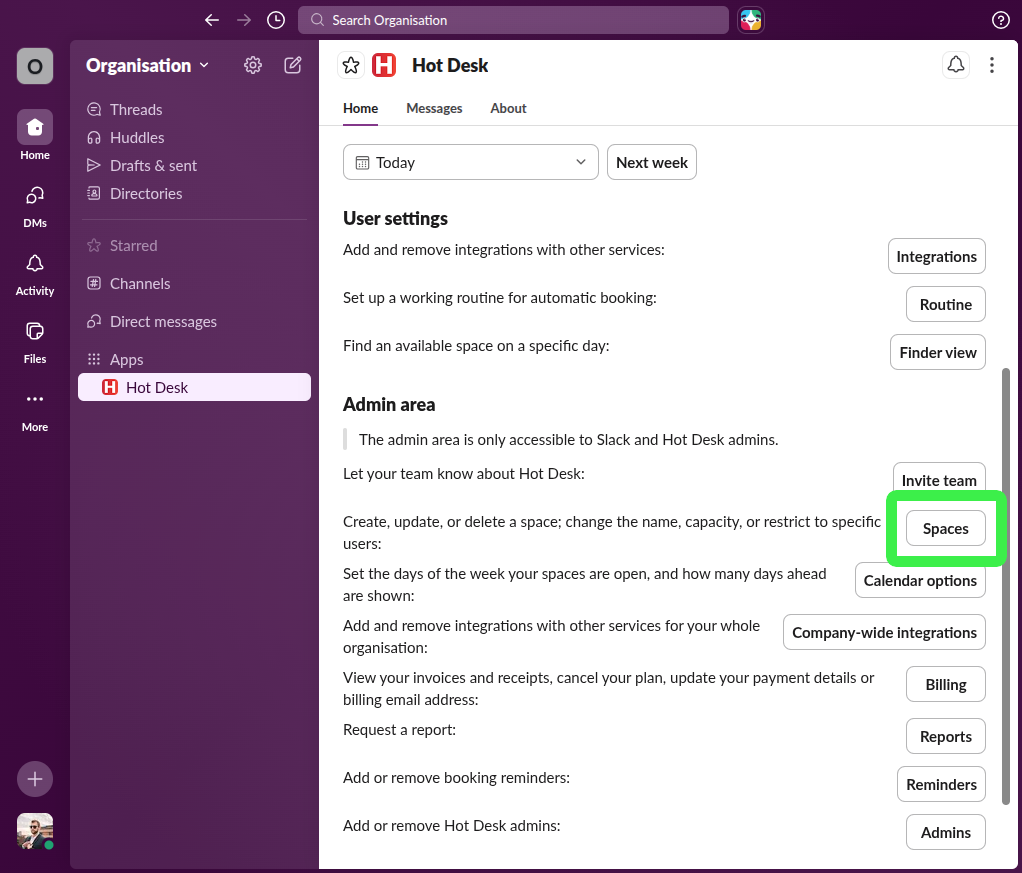Viewport: 1022px width, 873px height.
Task: Open recent history via the clock icon
Action: coord(276,19)
